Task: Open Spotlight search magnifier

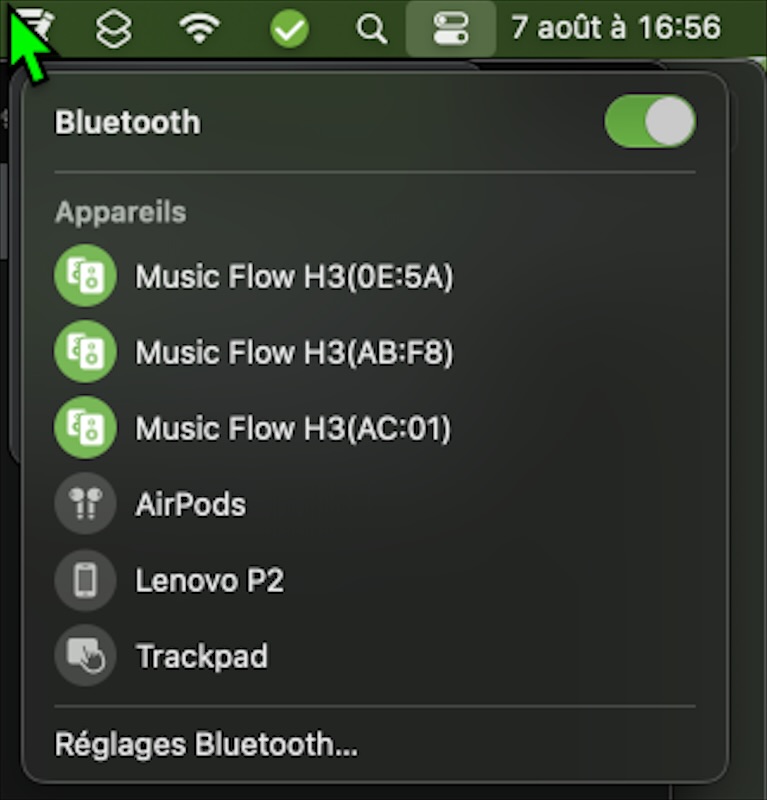Action: [x=372, y=29]
